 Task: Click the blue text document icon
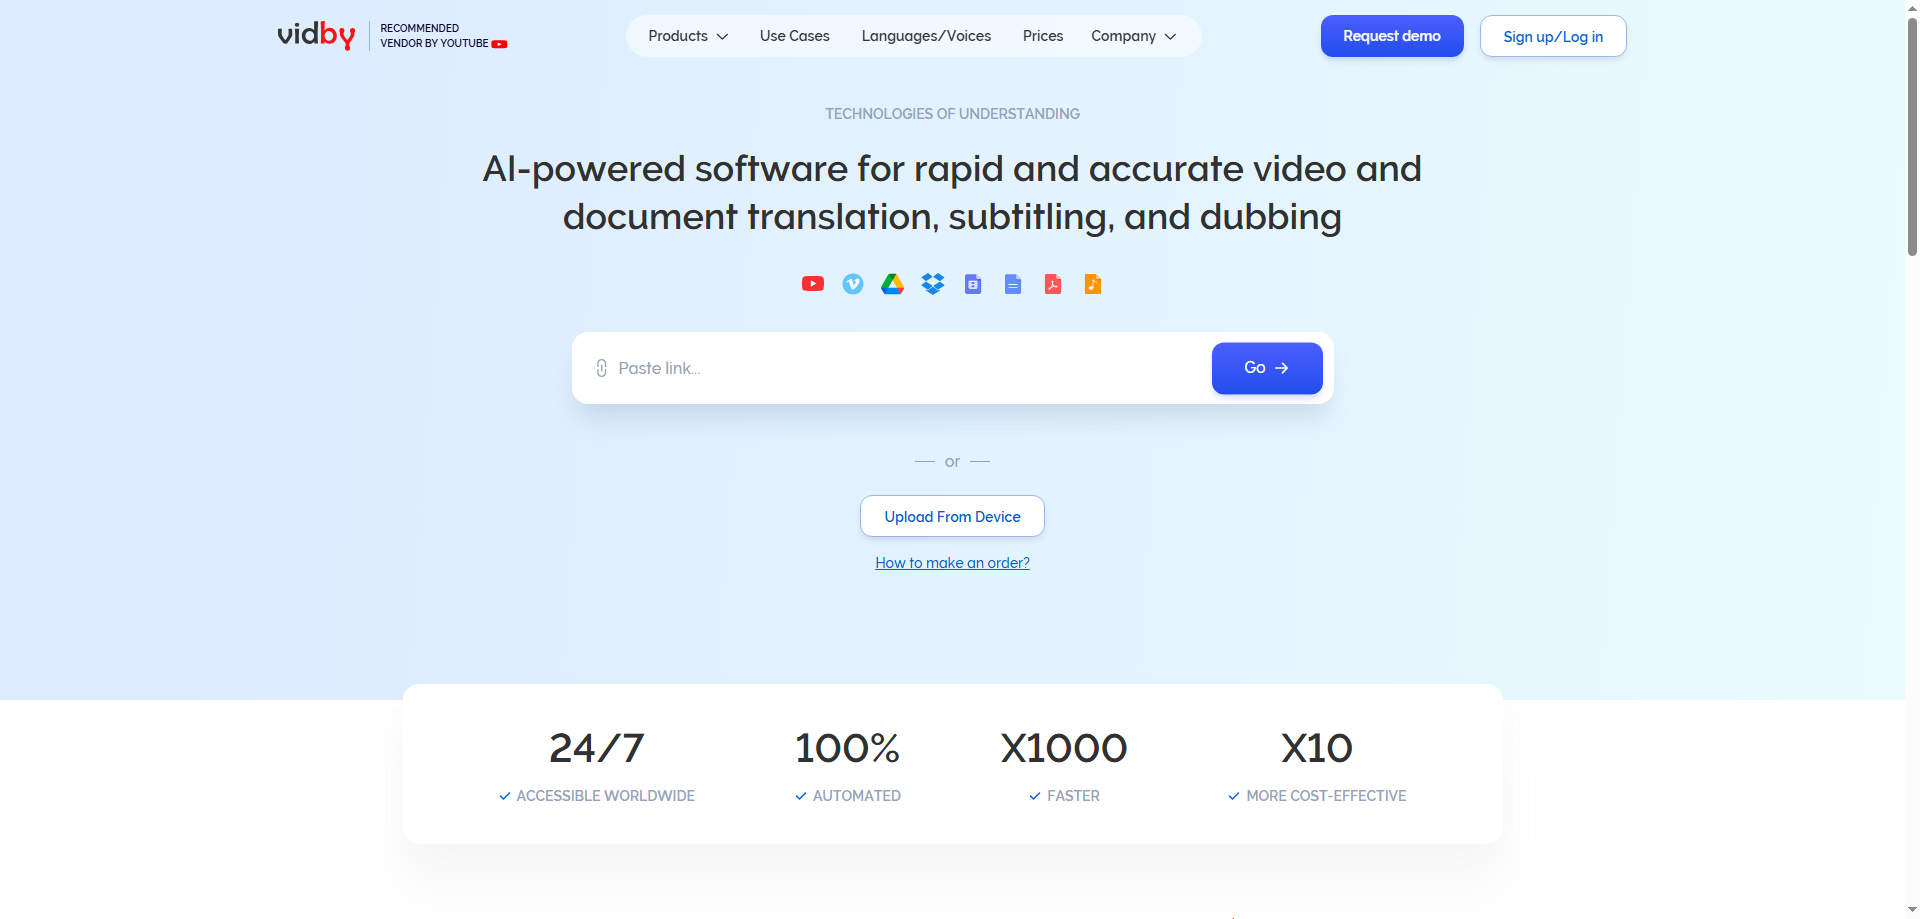click(1012, 284)
